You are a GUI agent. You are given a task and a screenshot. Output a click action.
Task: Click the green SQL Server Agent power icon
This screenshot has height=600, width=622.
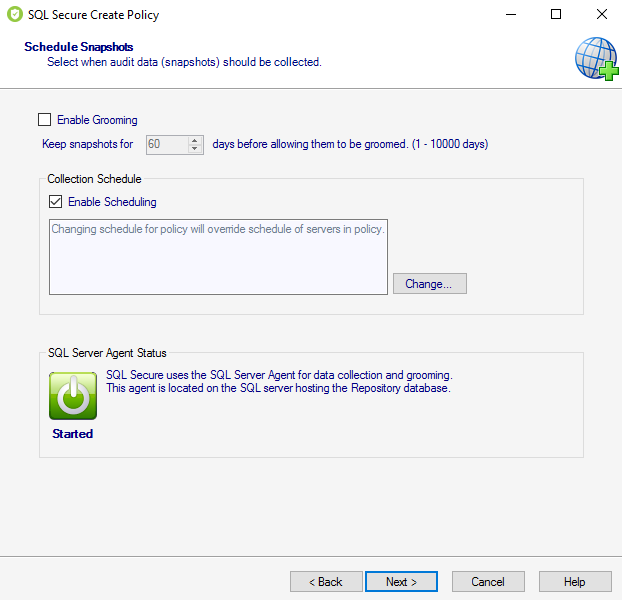click(x=73, y=395)
